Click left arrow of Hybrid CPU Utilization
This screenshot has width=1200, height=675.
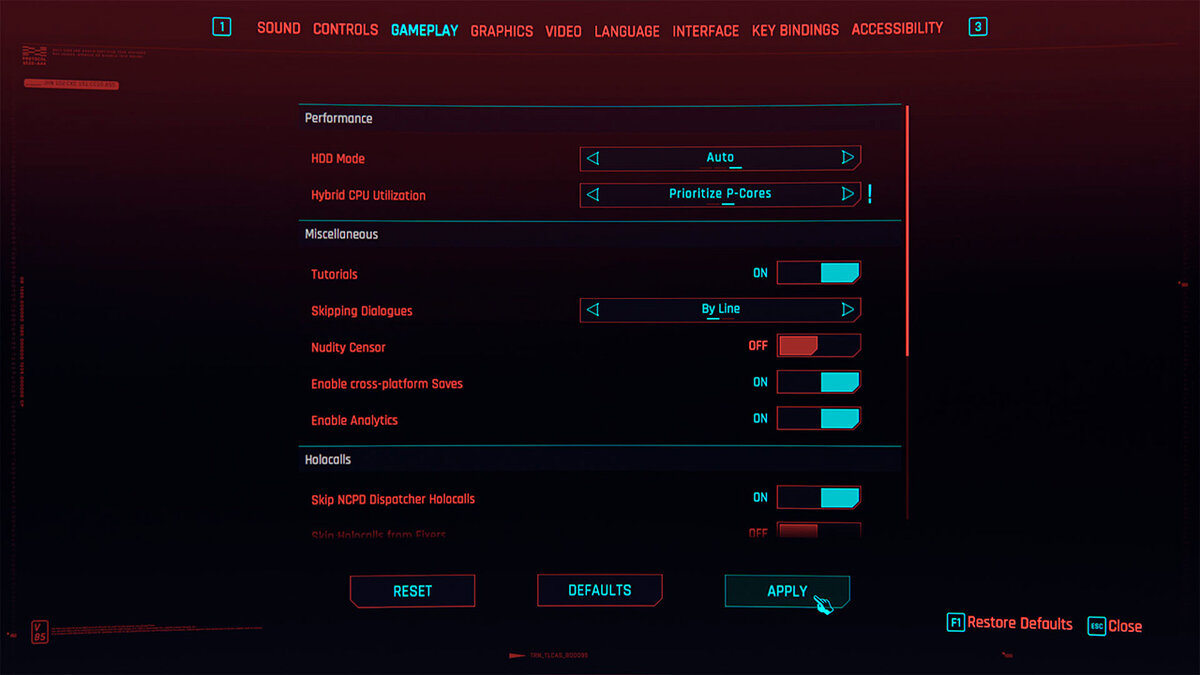[x=593, y=194]
